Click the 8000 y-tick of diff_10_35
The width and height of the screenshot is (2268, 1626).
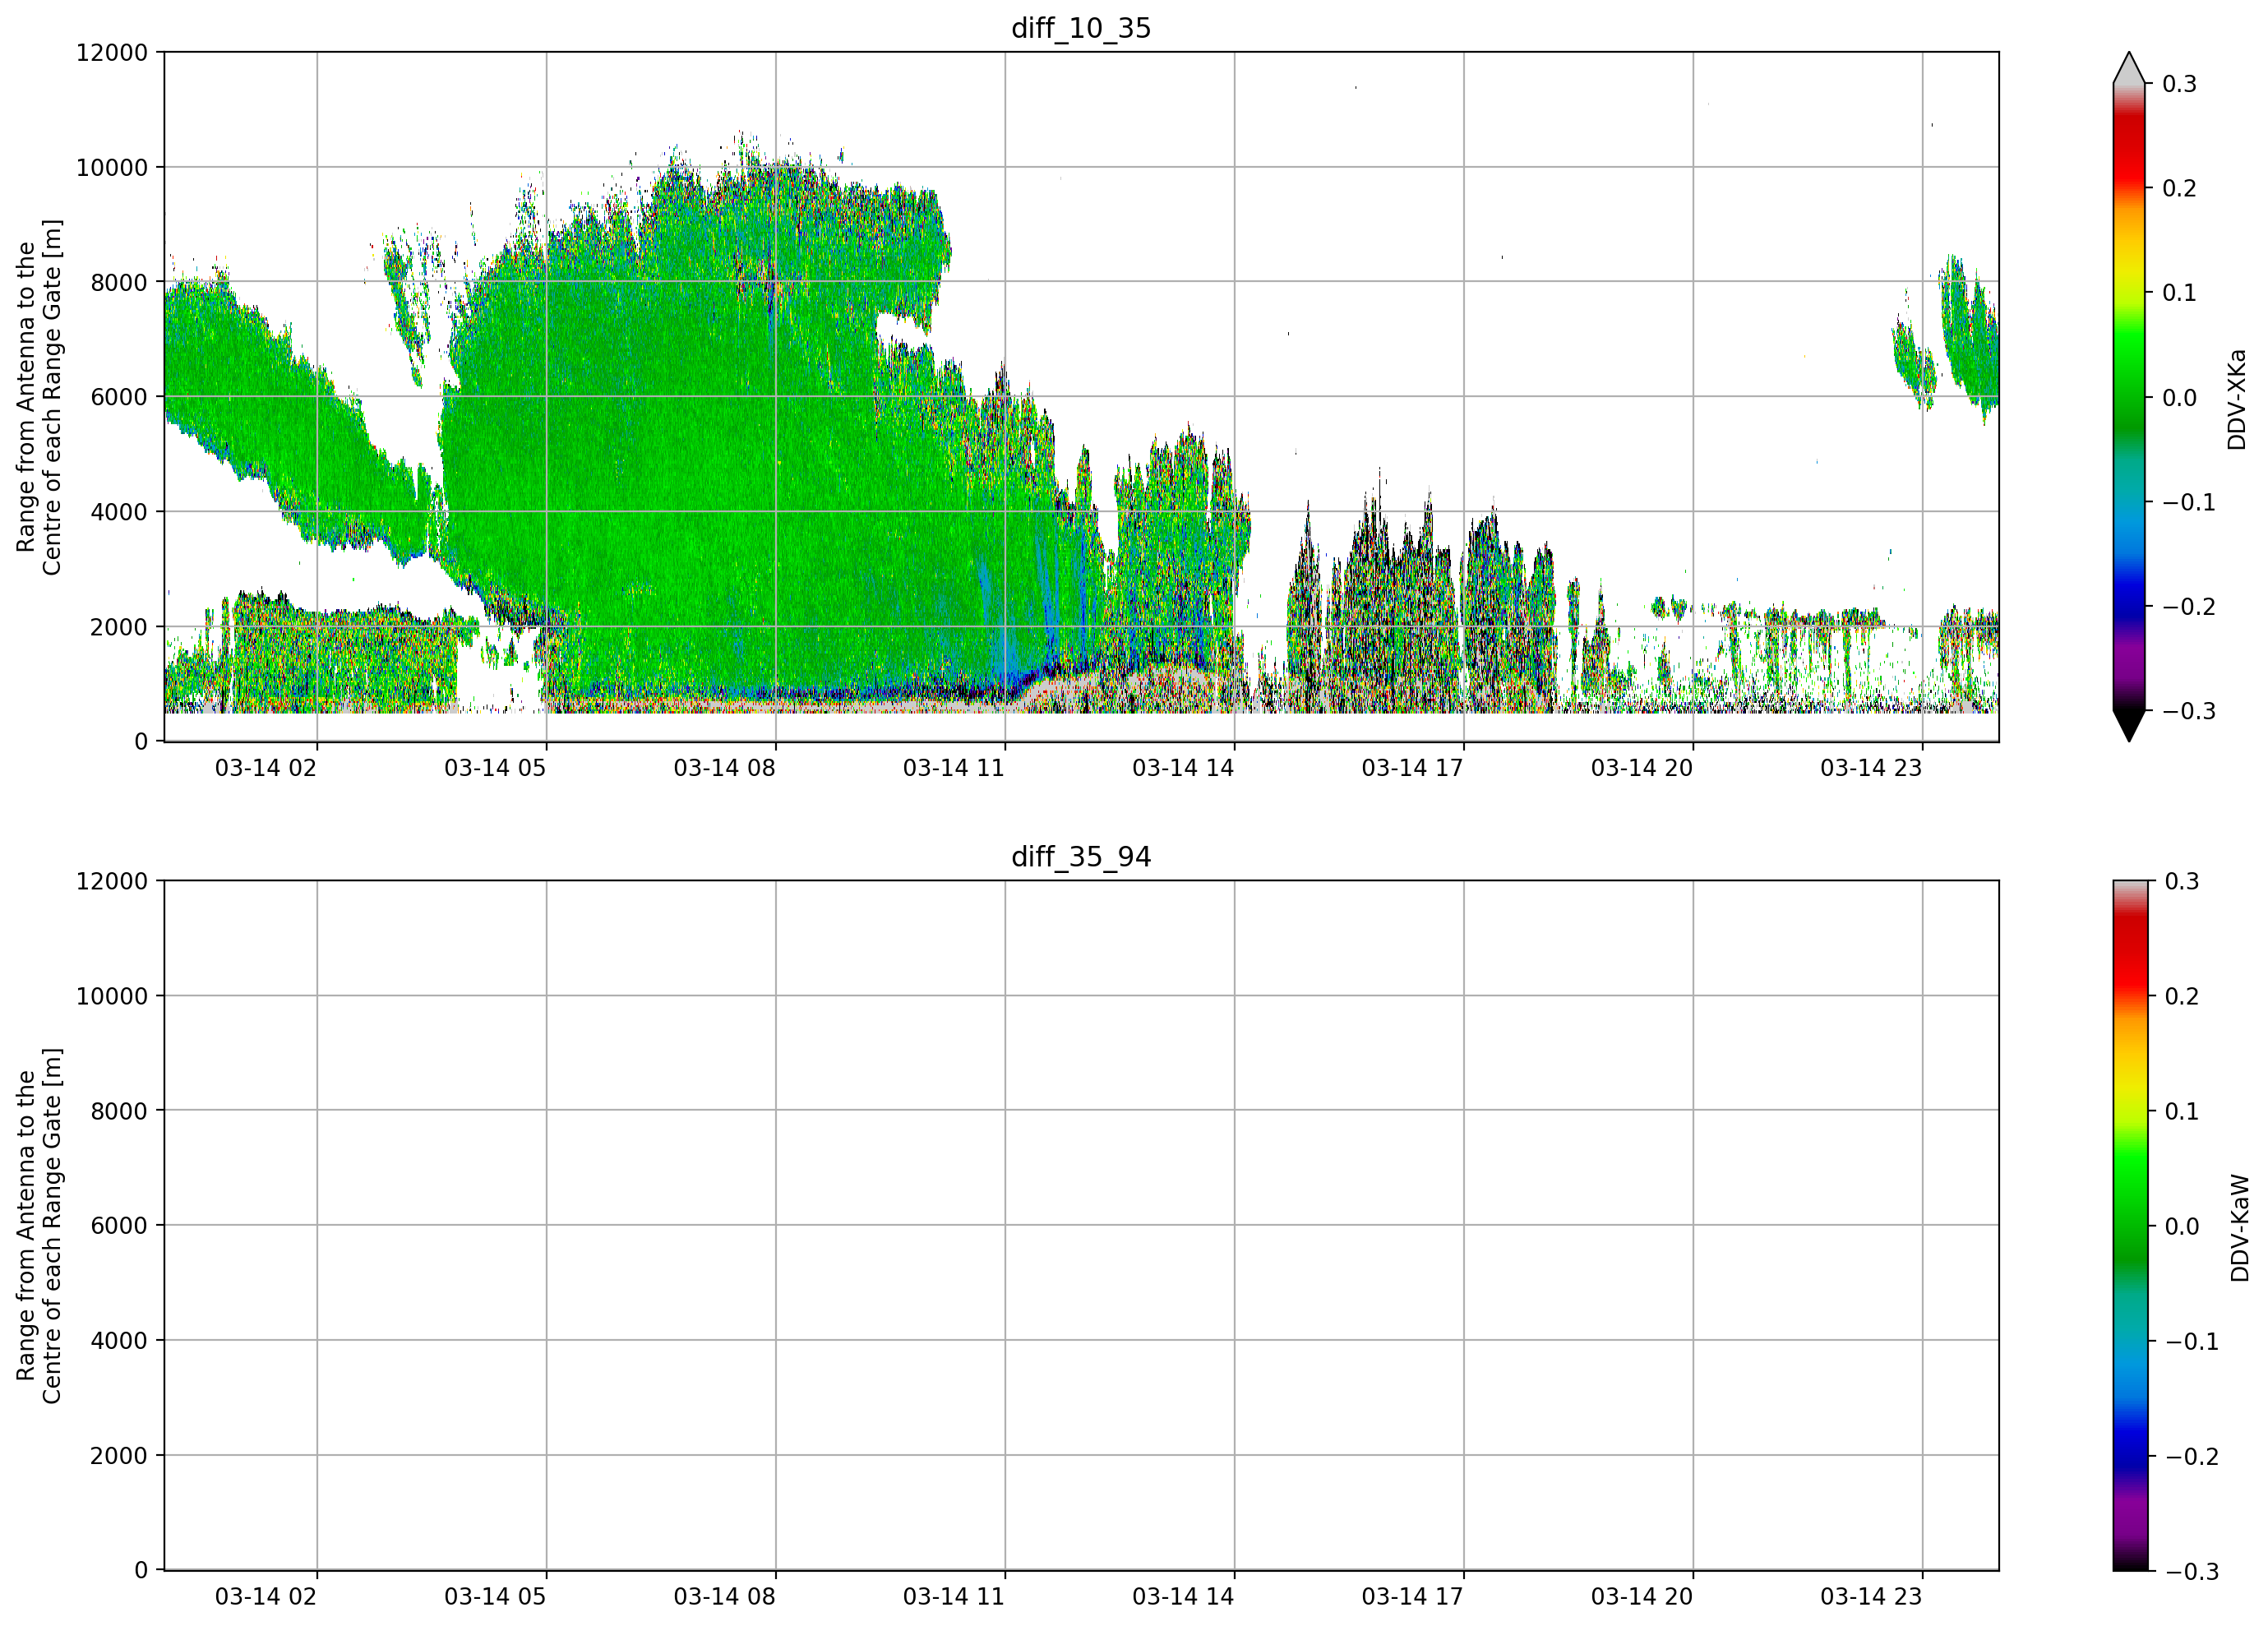point(119,283)
